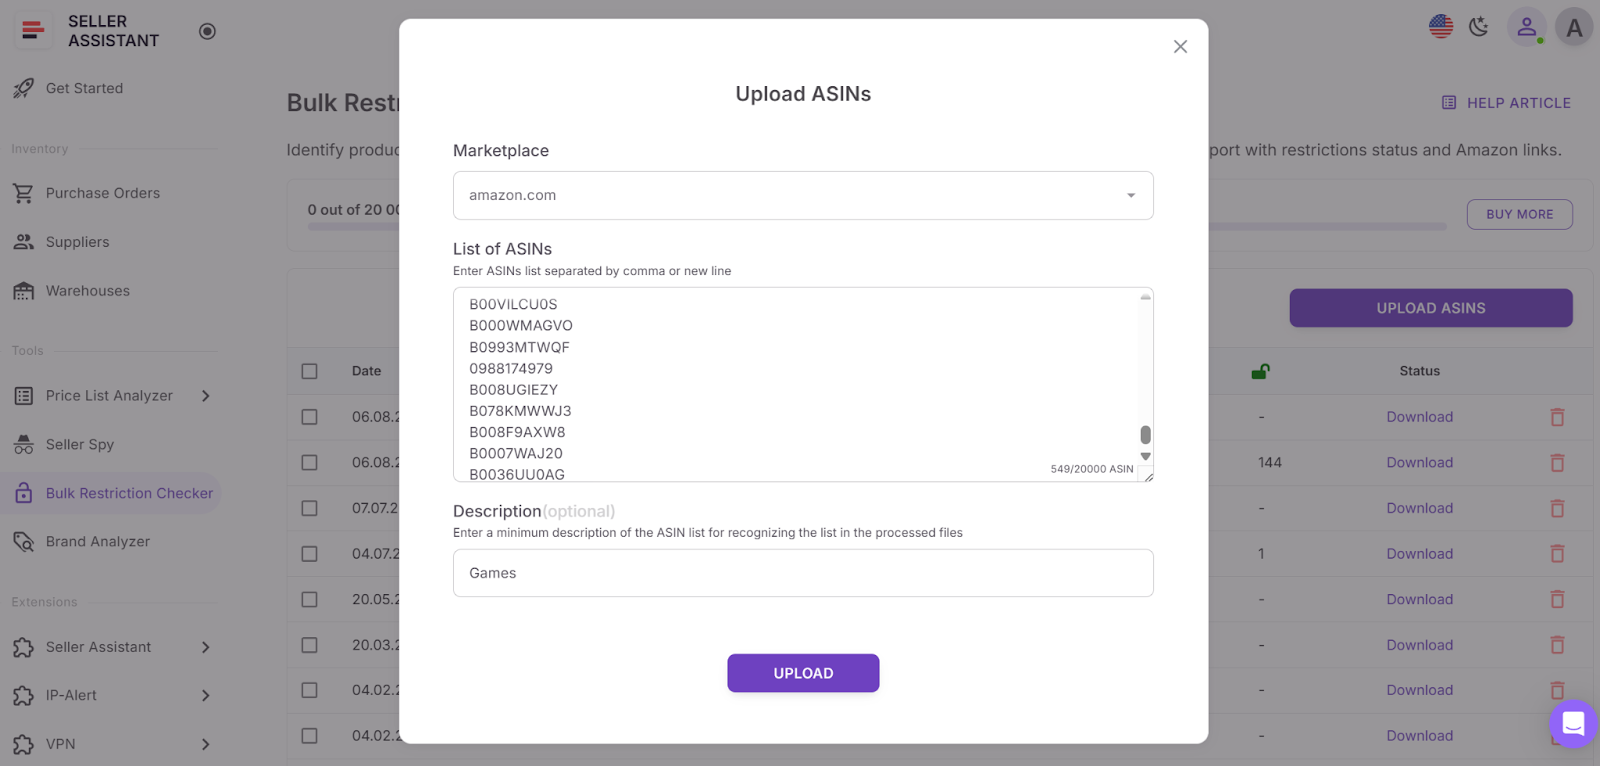This screenshot has height=766, width=1600.
Task: Open the Suppliers section in sidebar
Action: point(78,241)
